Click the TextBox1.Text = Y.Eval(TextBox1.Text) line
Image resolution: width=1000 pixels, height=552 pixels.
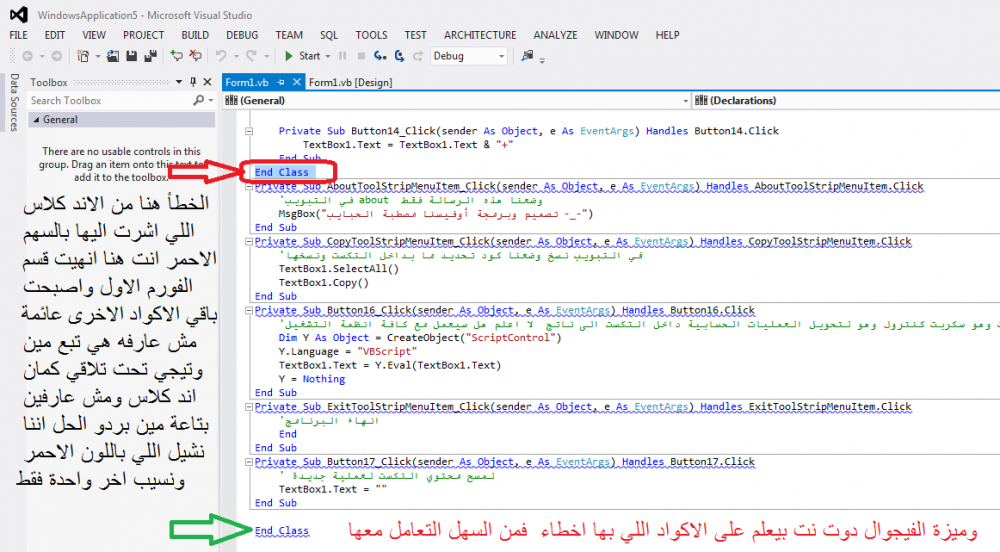390,365
